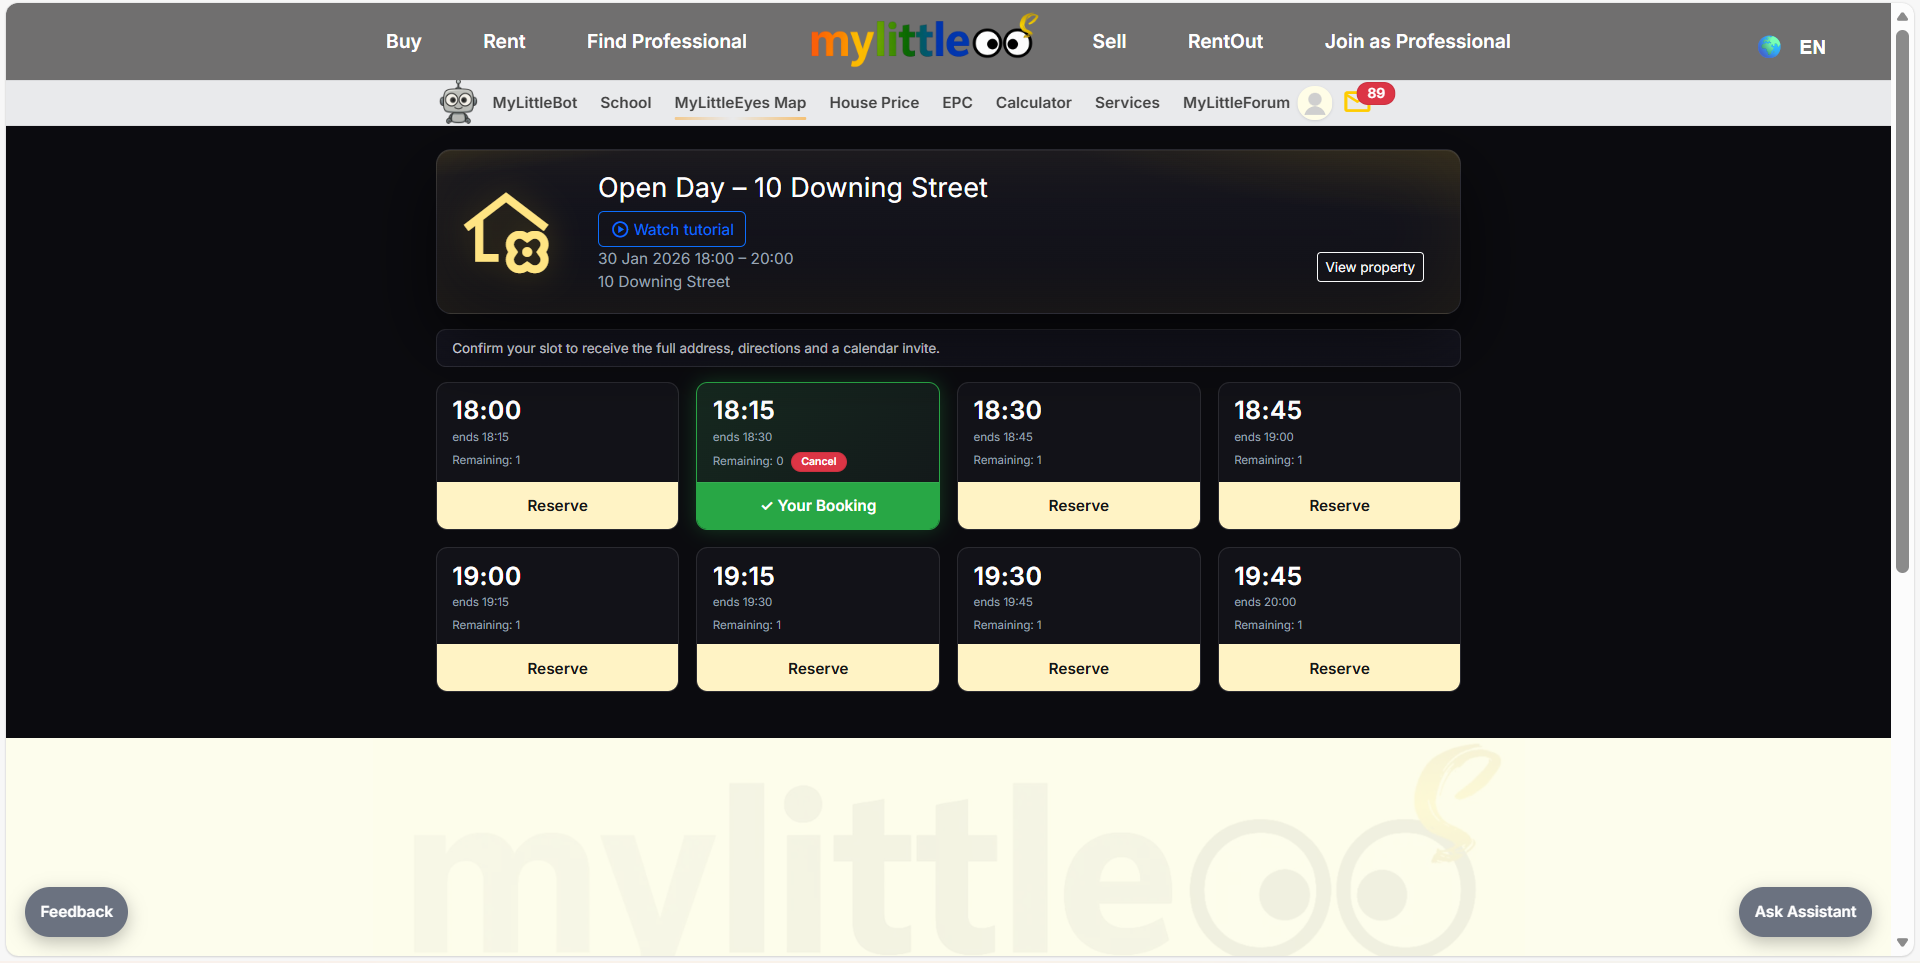The image size is (1920, 963).
Task: Click the play icon next to Watch tutorial
Action: click(x=619, y=229)
